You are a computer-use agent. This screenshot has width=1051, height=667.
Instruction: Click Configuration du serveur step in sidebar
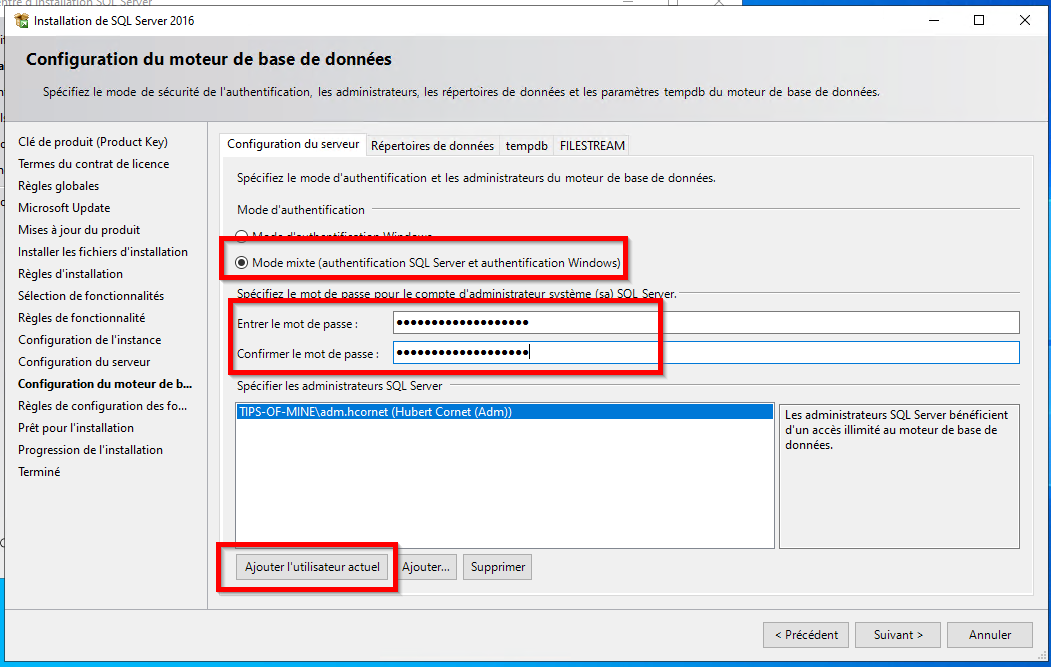point(84,362)
